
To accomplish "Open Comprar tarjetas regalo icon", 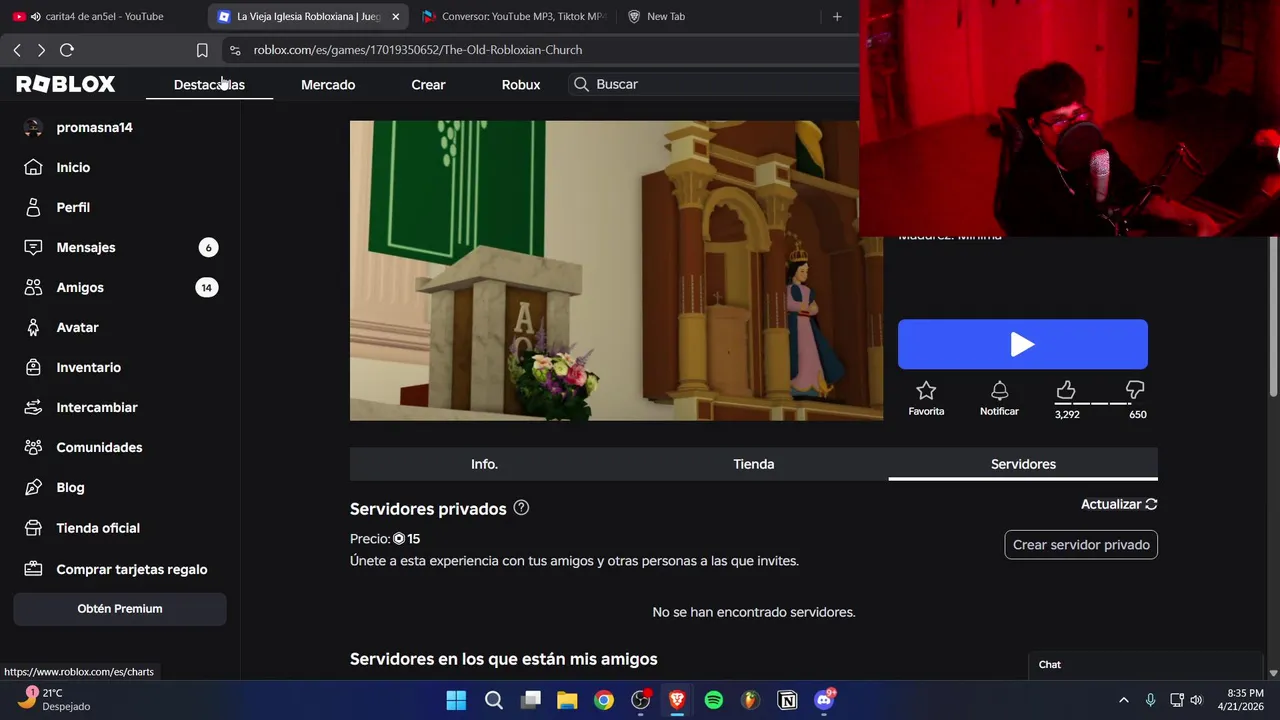I will pos(33,569).
